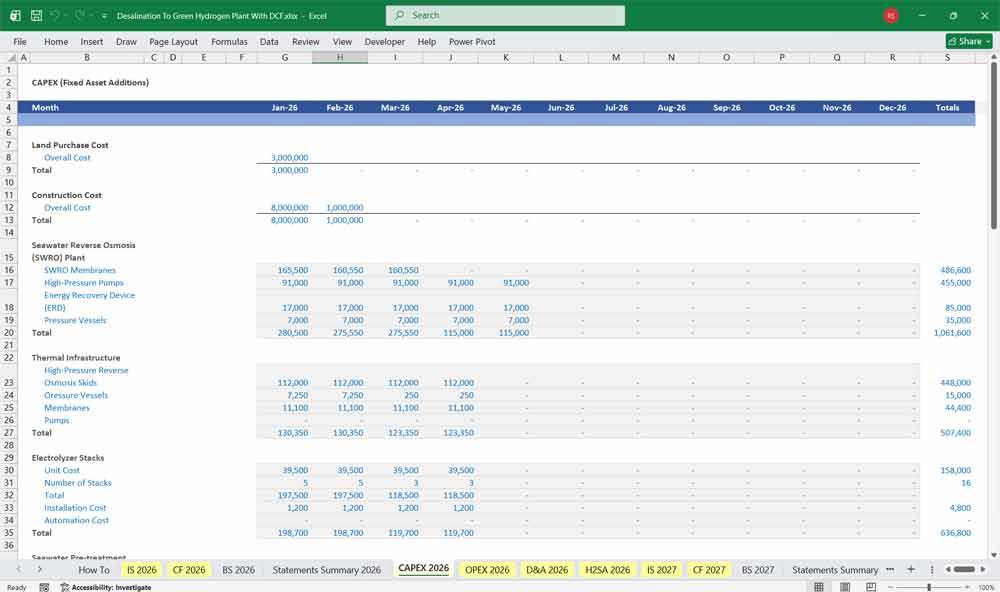This screenshot has height=592, width=1000.
Task: Click the sheet navigation tabs overflow ellipsis
Action: click(890, 569)
